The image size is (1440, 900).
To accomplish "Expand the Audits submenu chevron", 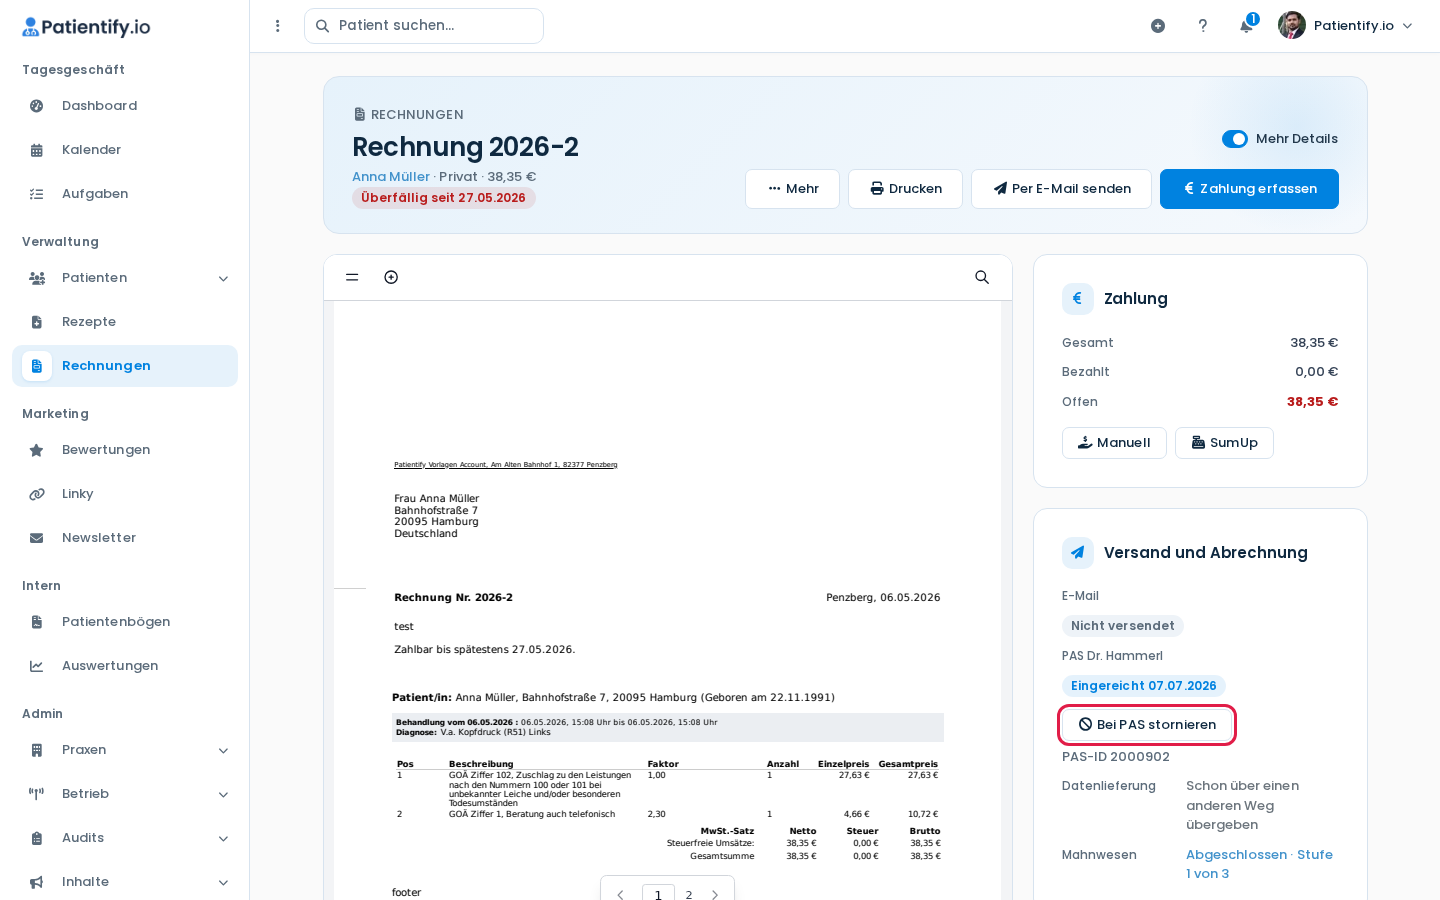I will (223, 838).
